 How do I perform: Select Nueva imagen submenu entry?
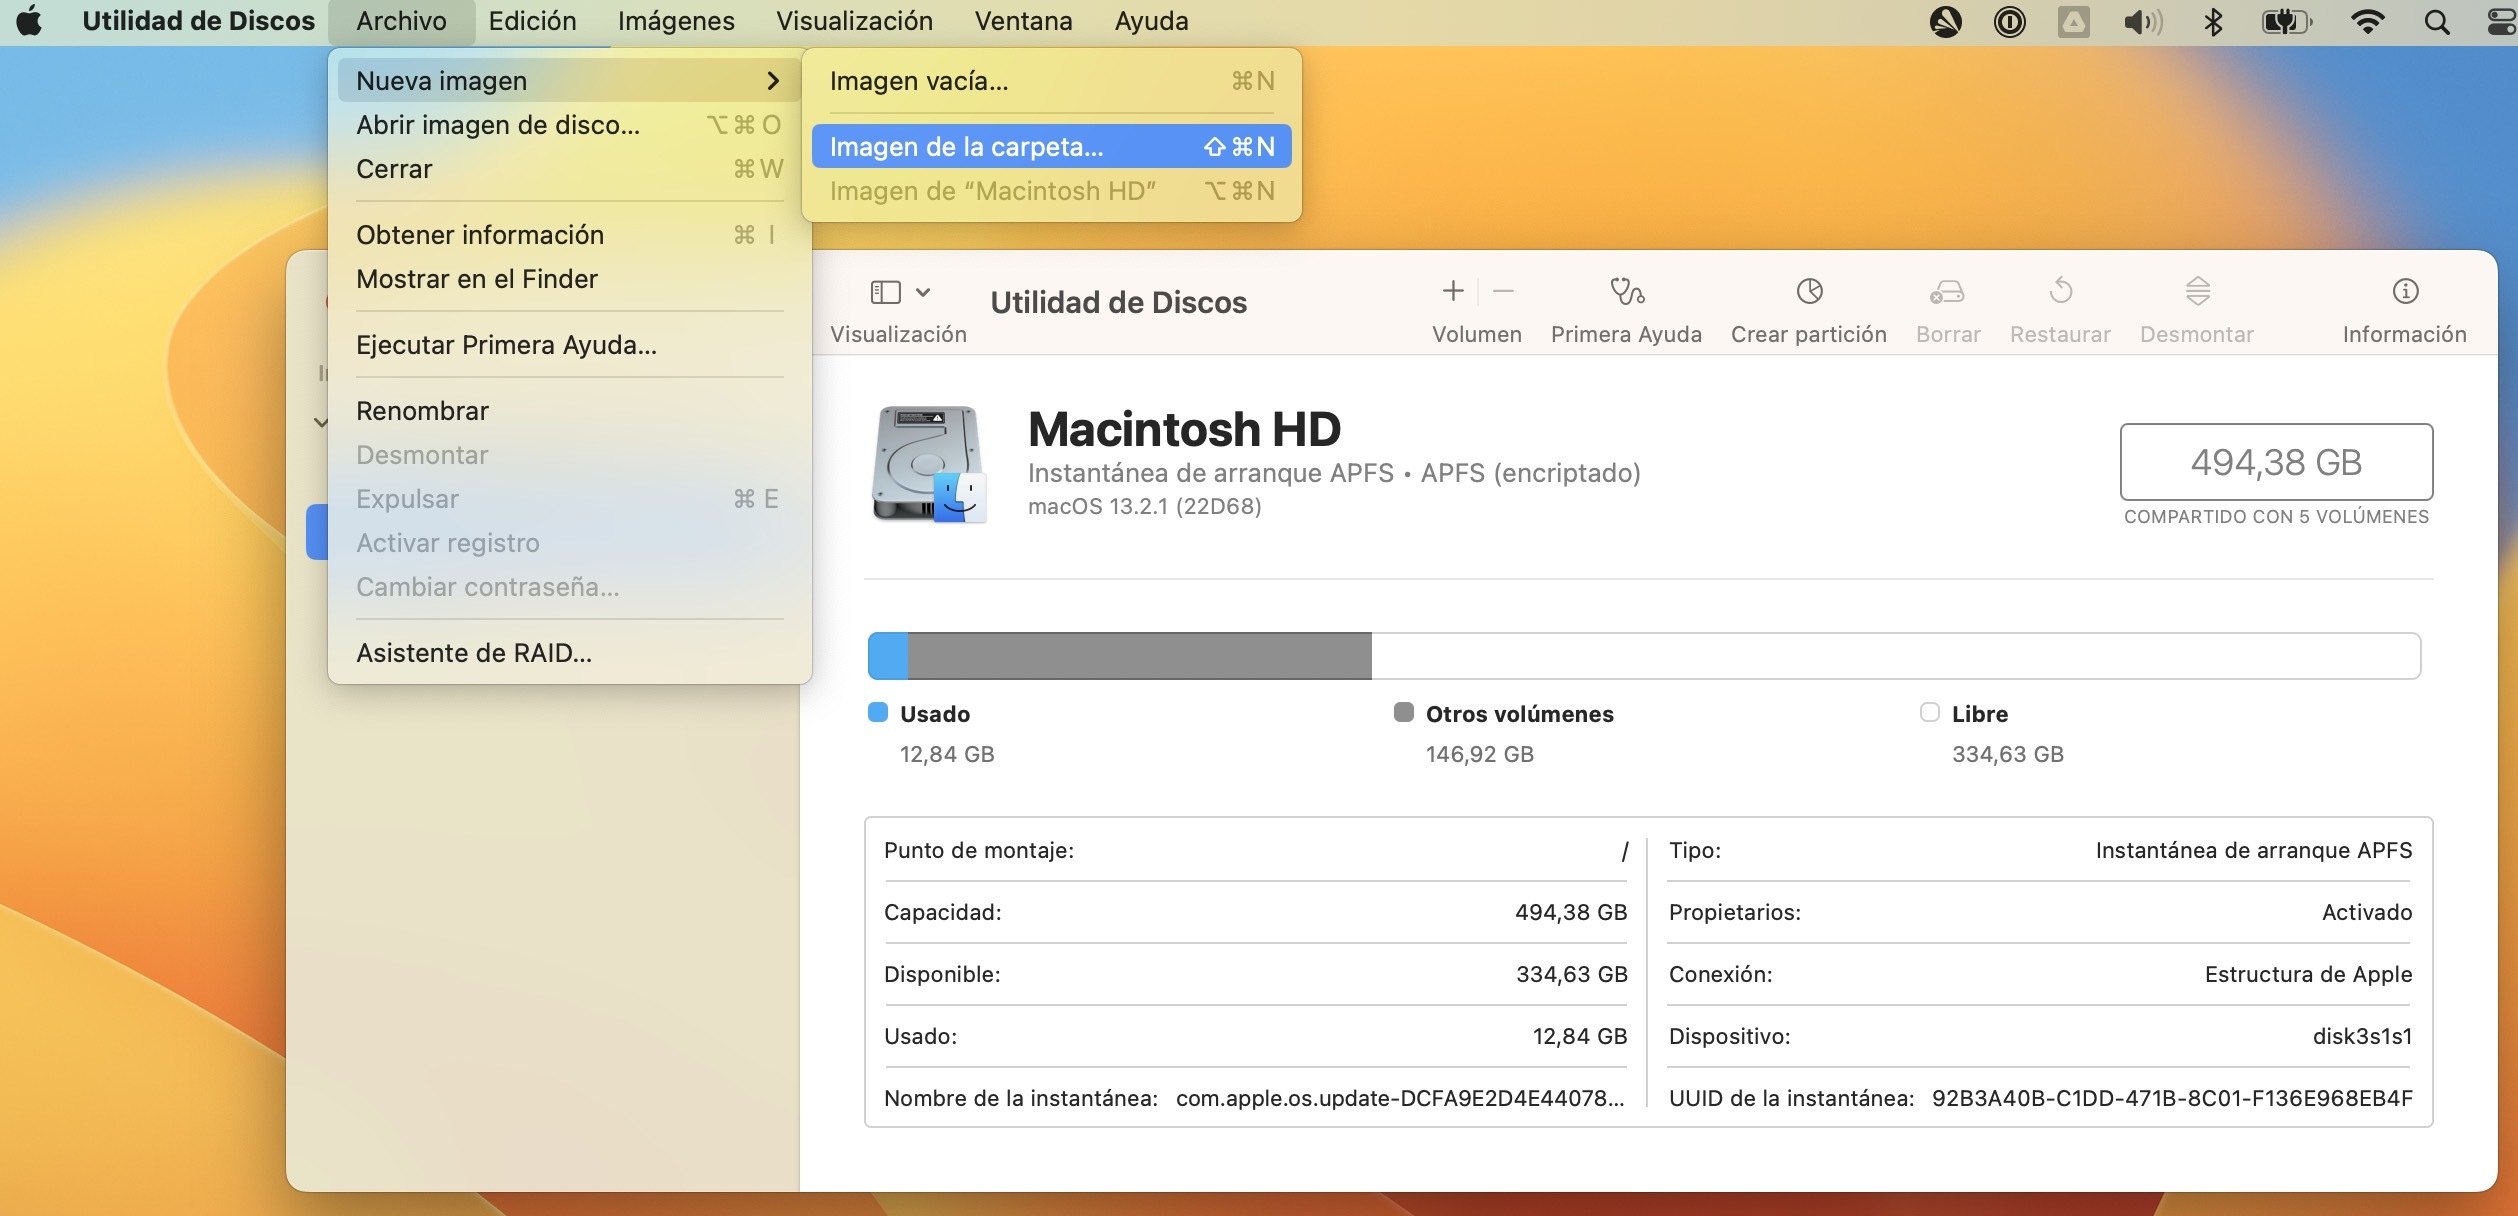pyautogui.click(x=568, y=80)
